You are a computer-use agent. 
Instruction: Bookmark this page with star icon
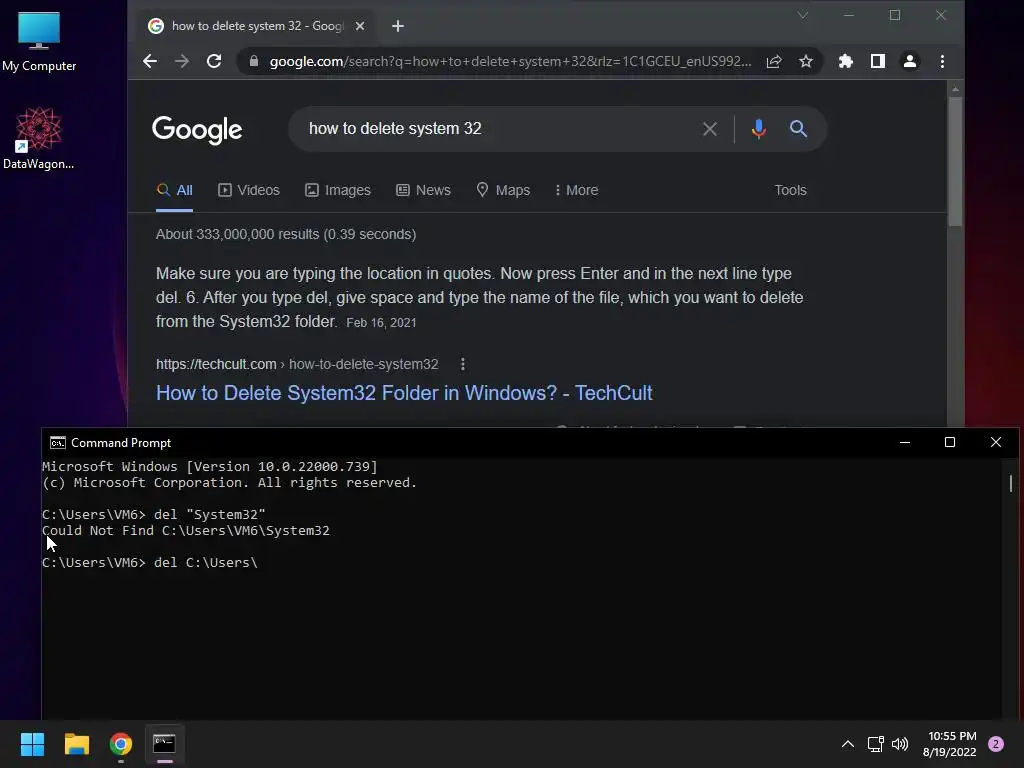[806, 61]
